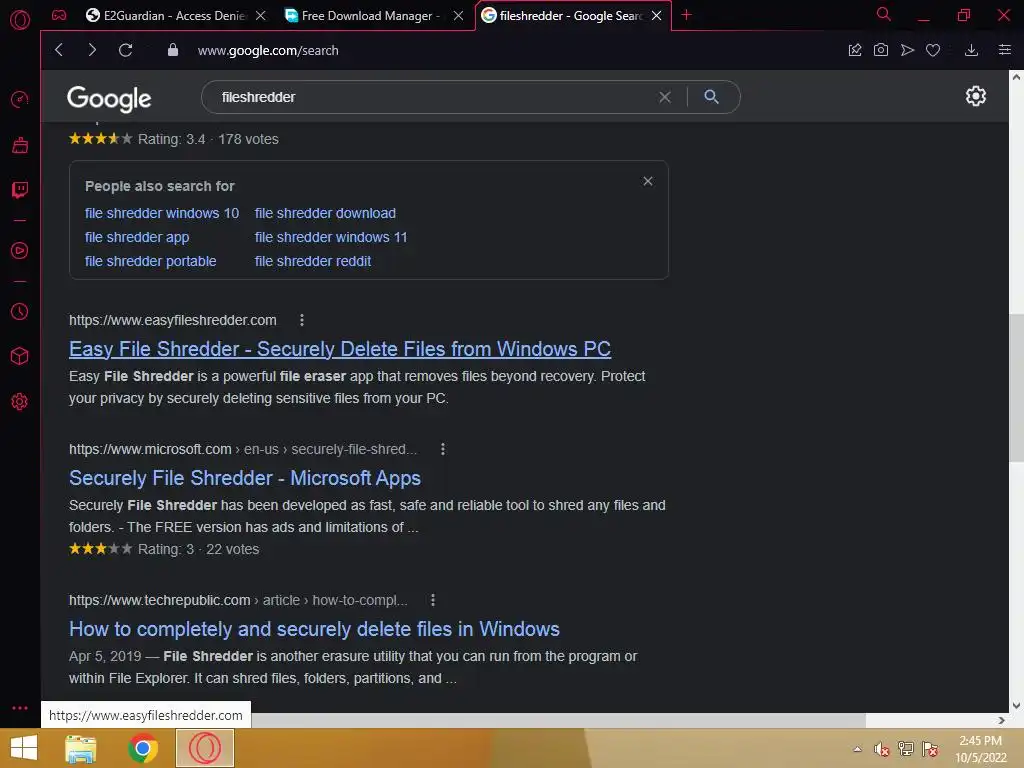Click the network tray icon

pos(906,749)
